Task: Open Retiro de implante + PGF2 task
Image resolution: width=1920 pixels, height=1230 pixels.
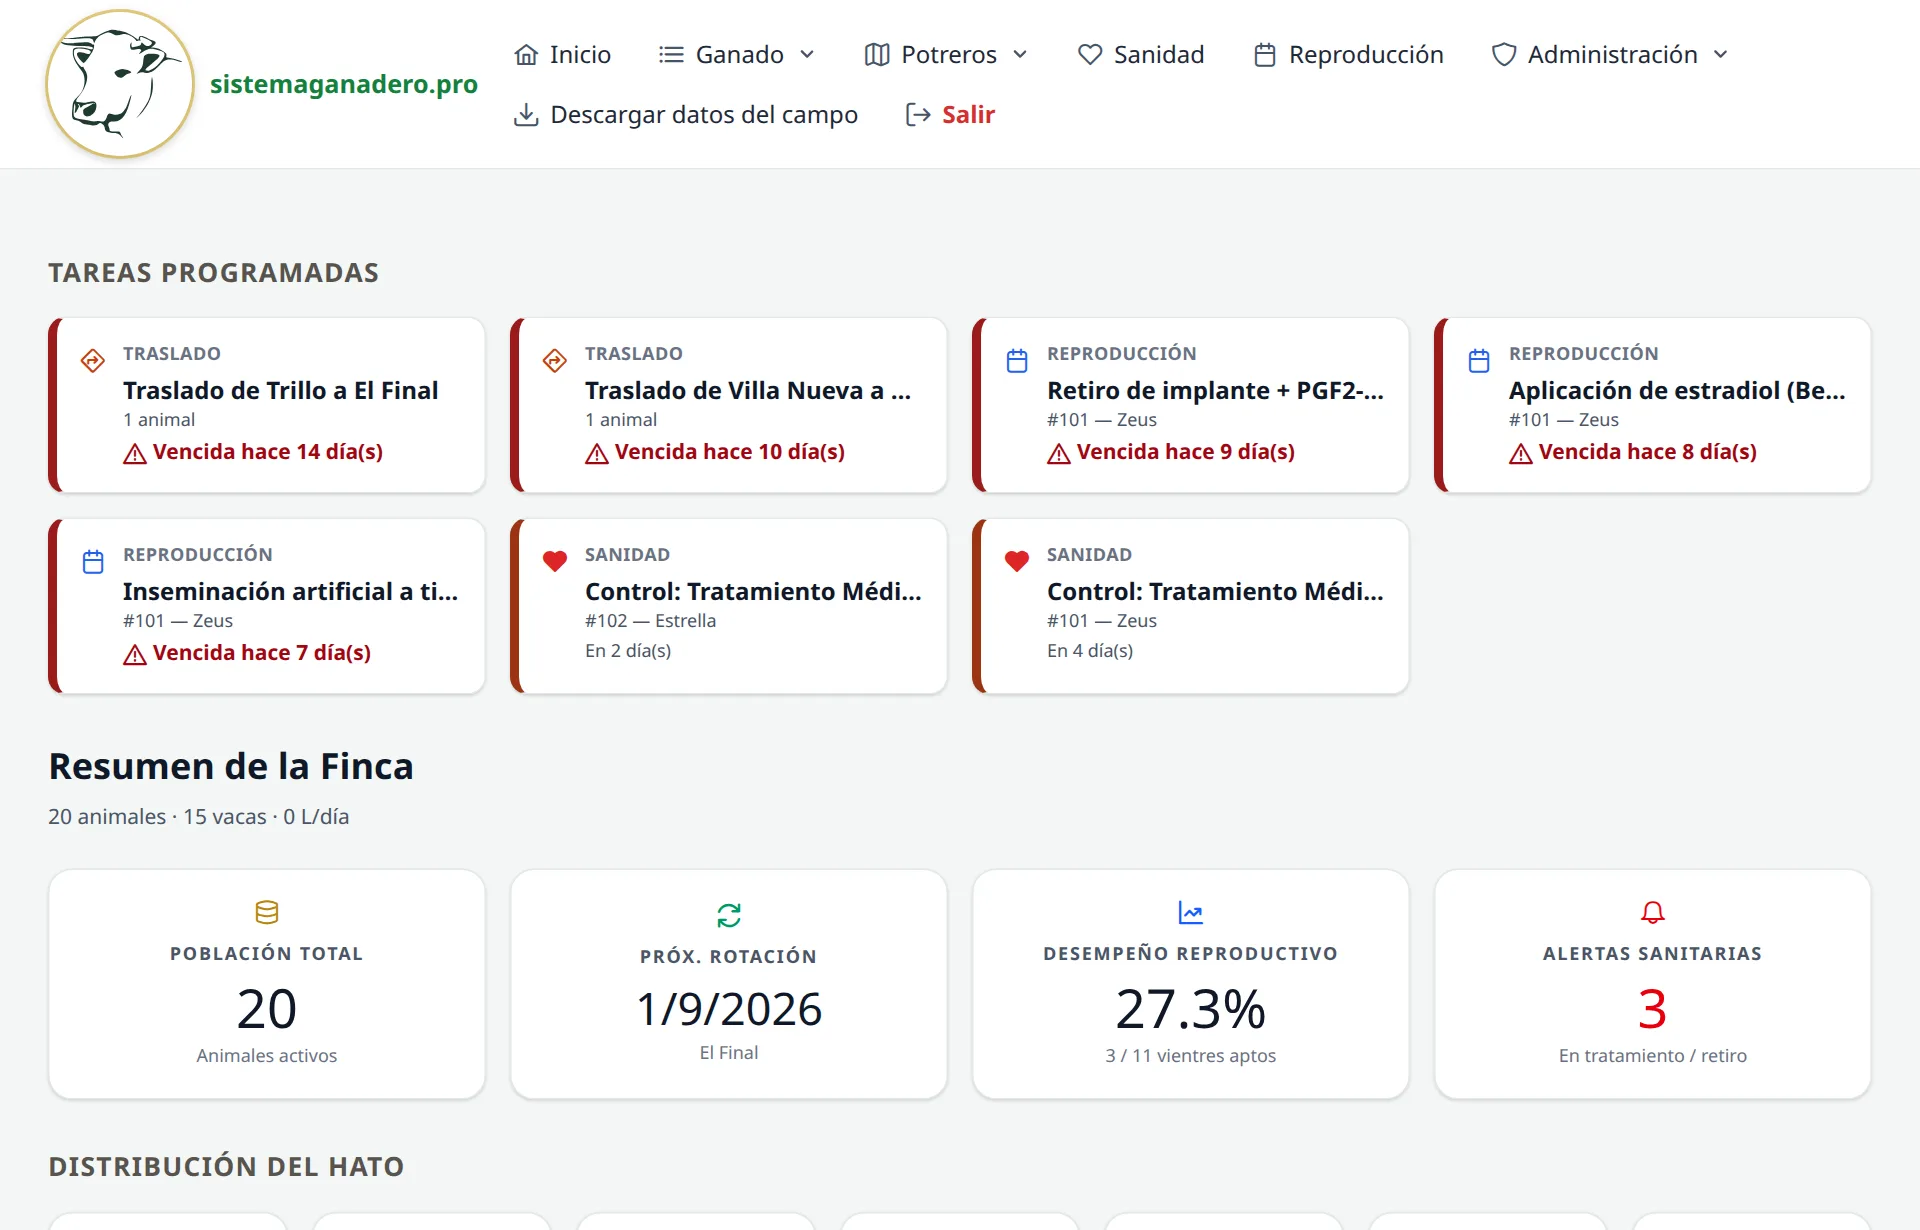Action: pyautogui.click(x=1215, y=390)
